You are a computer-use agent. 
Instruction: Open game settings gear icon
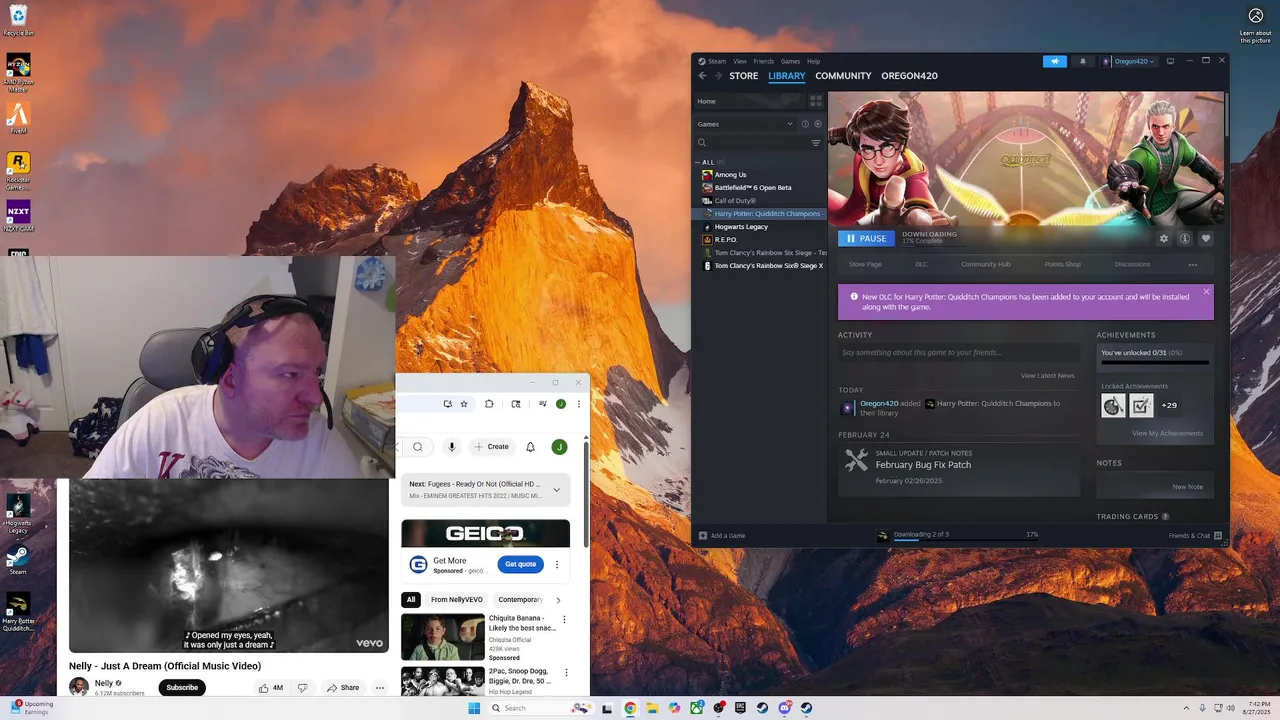1164,239
